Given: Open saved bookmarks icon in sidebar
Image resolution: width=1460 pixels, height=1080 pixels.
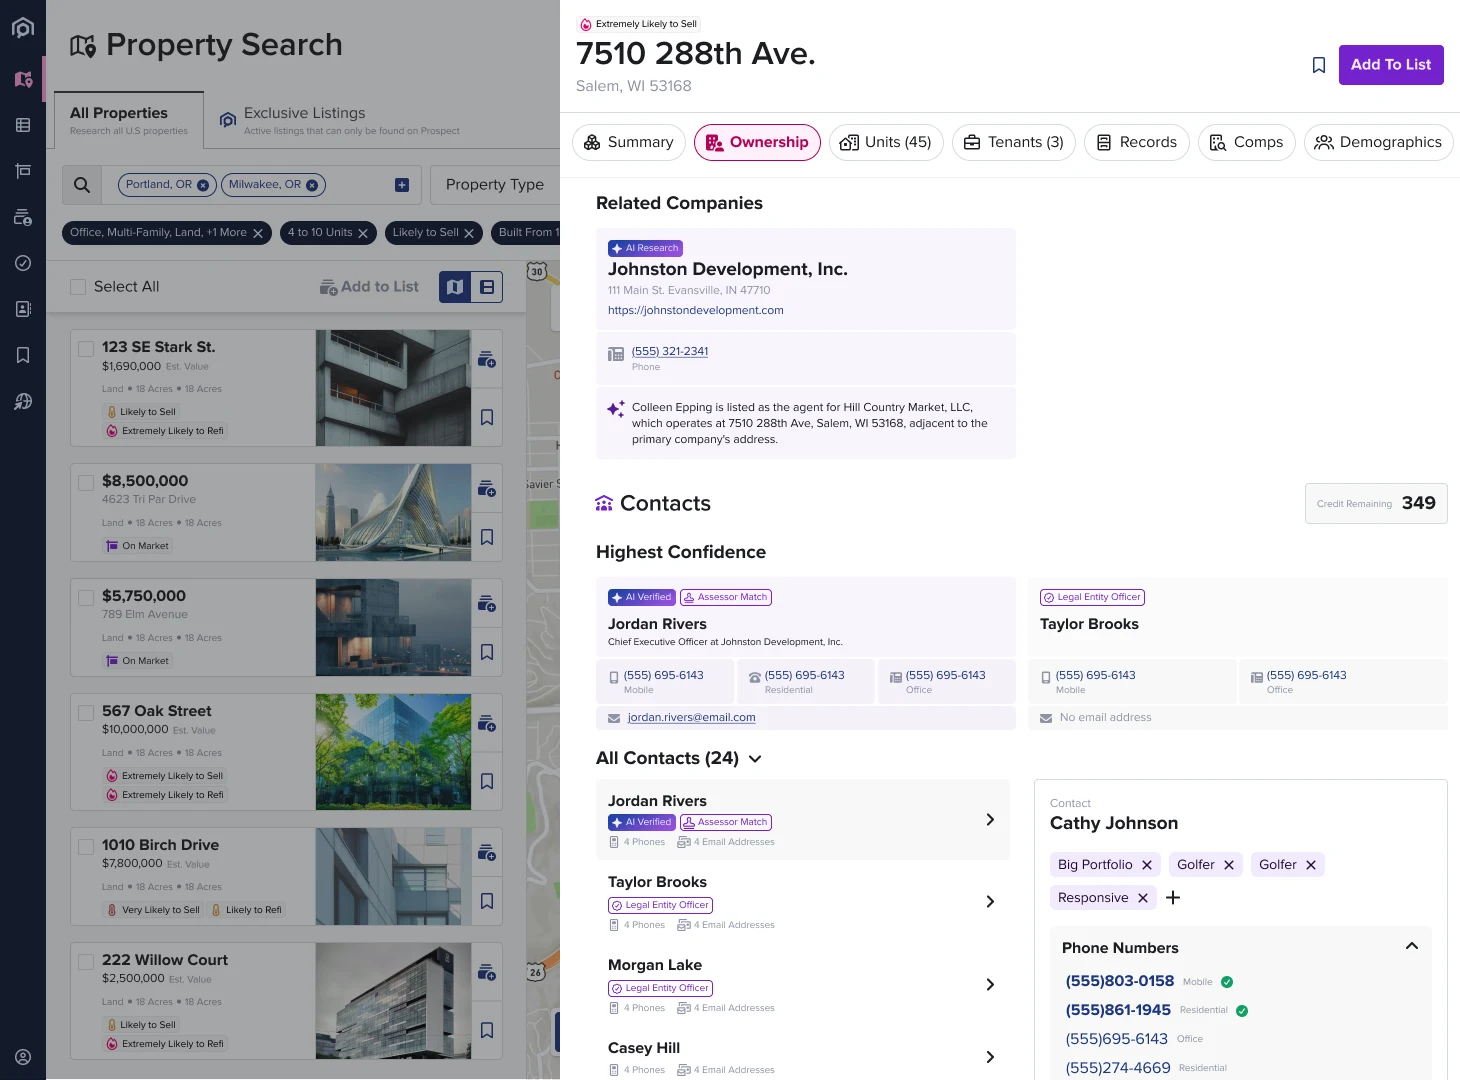Looking at the screenshot, I should [x=23, y=355].
